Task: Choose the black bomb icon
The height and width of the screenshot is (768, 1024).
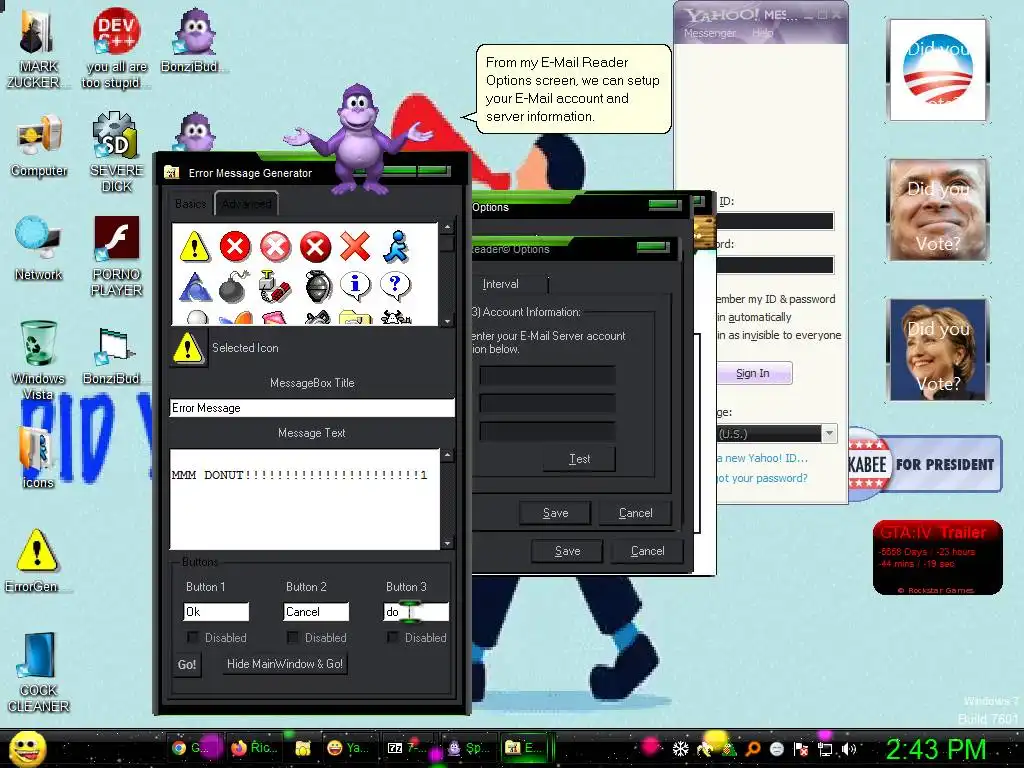Action: 234,286
